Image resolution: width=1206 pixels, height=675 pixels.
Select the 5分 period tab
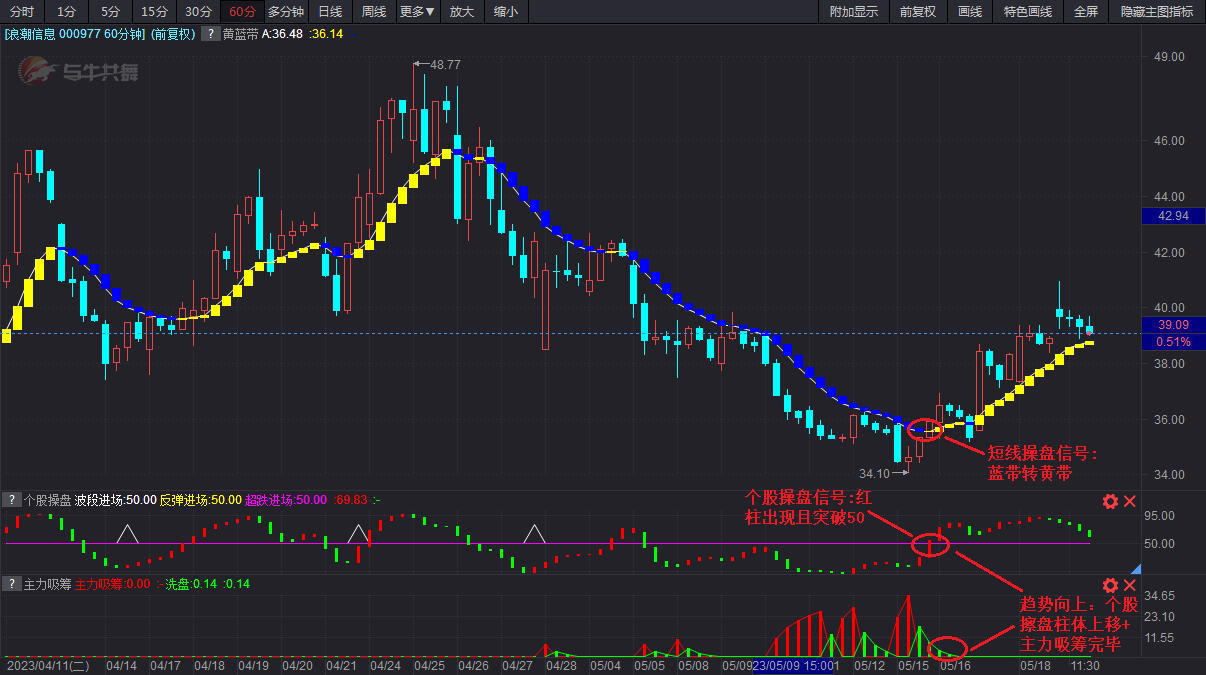tap(110, 12)
